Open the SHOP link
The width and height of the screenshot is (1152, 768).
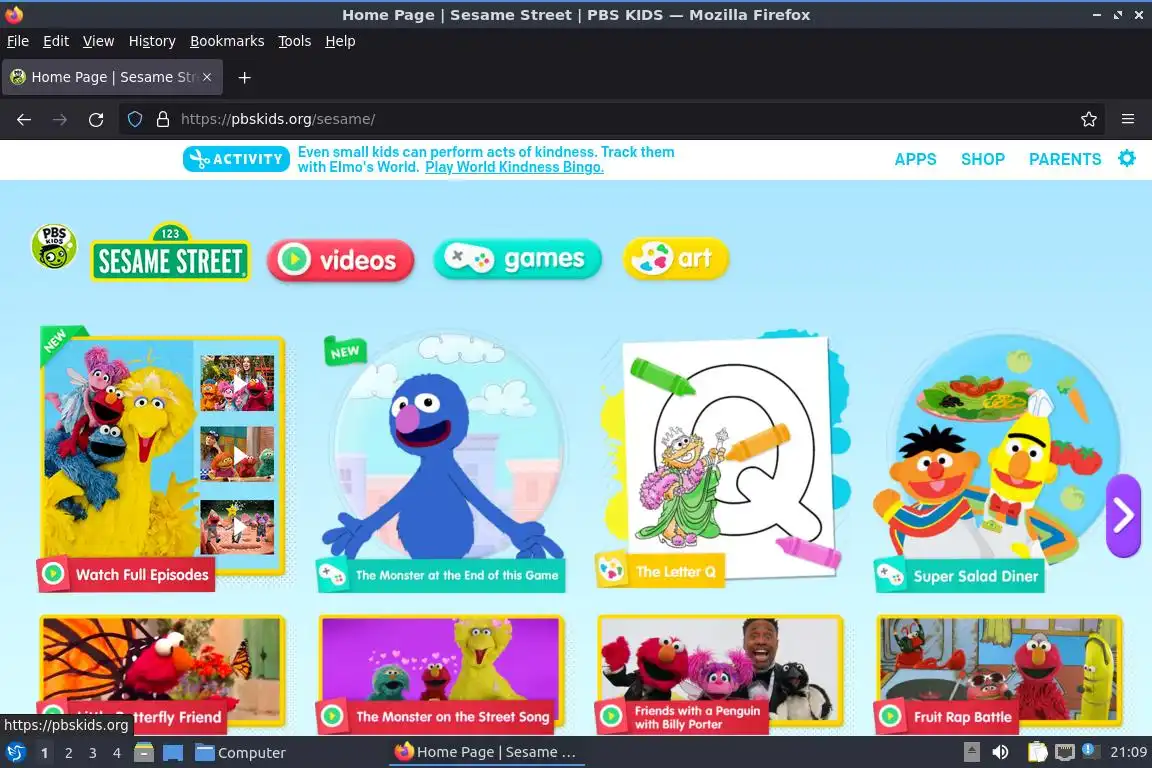click(982, 159)
